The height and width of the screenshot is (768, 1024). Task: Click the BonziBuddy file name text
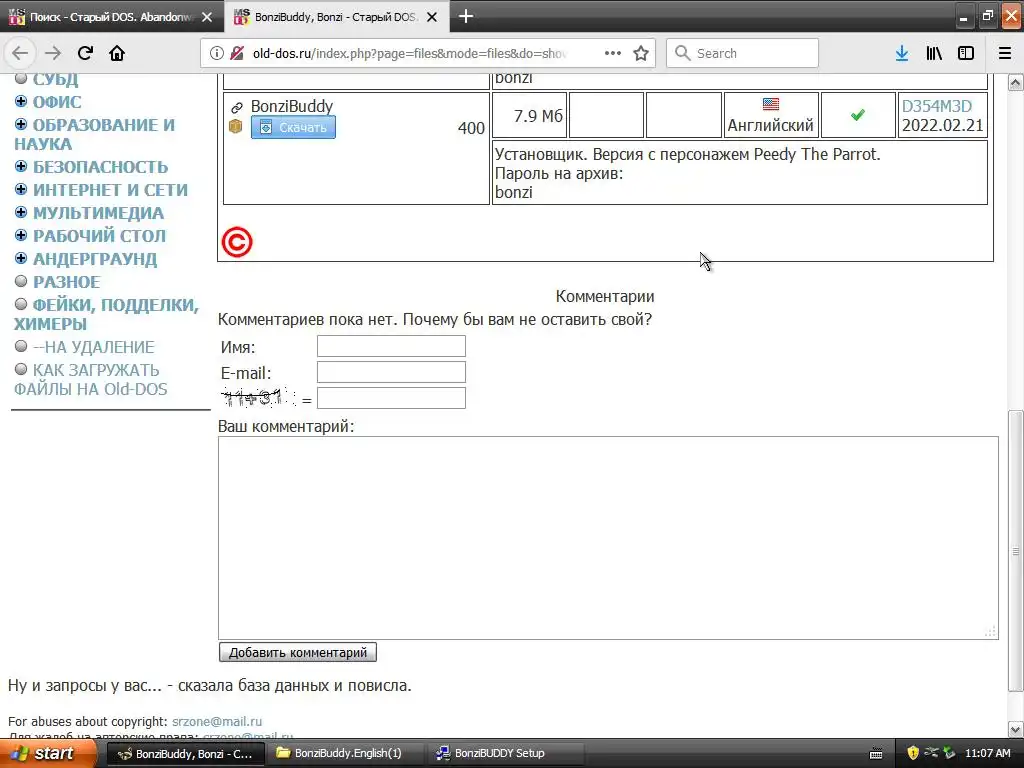point(292,106)
